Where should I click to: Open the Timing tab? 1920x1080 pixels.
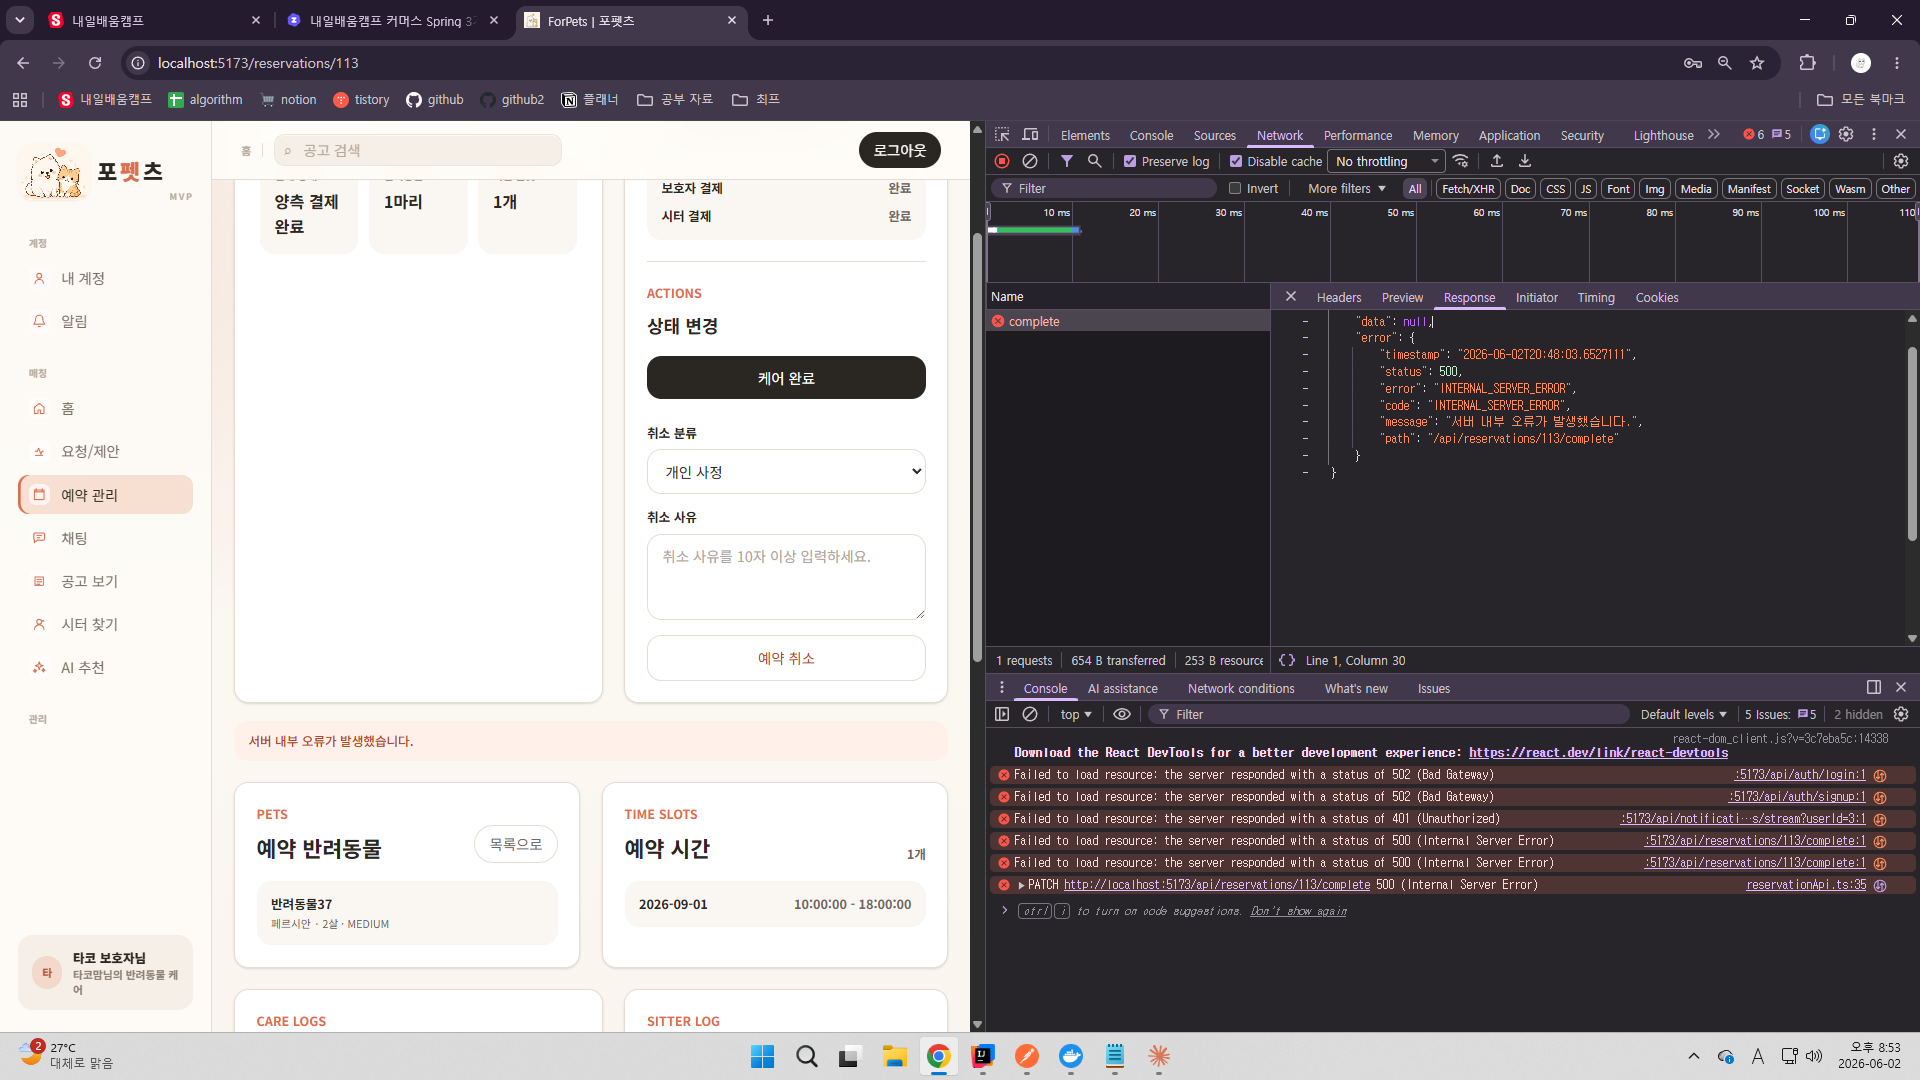1596,297
